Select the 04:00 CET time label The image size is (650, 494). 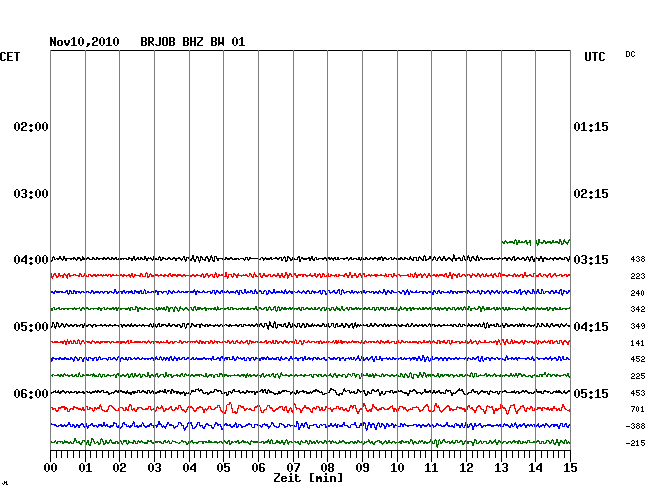[31, 260]
